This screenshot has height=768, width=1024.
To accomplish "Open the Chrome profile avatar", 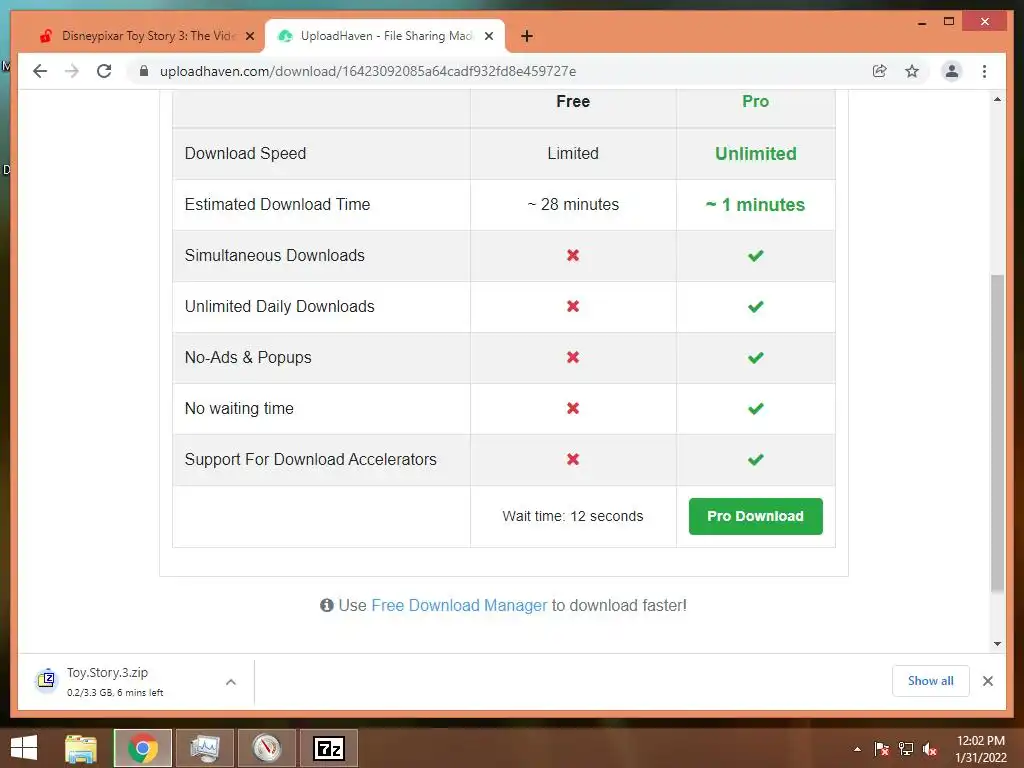I will 952,71.
